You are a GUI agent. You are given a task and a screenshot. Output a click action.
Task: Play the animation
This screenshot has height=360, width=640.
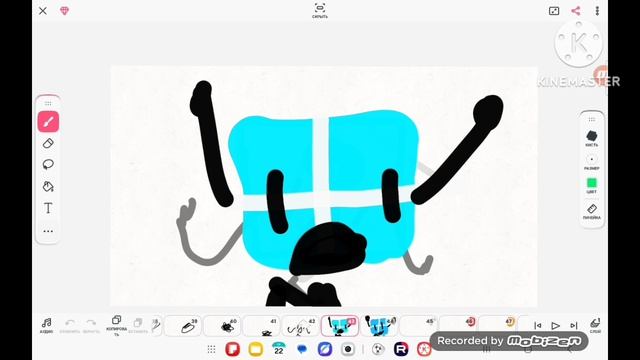[x=556, y=325]
